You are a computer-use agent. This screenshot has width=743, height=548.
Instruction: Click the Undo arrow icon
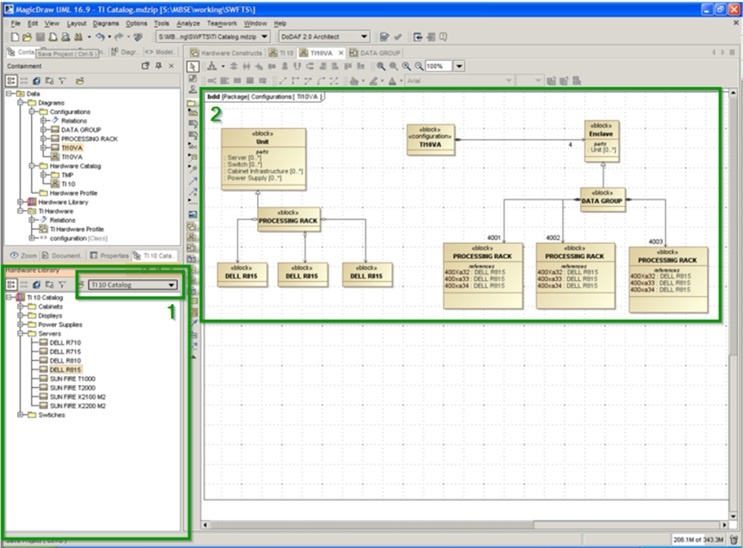100,37
